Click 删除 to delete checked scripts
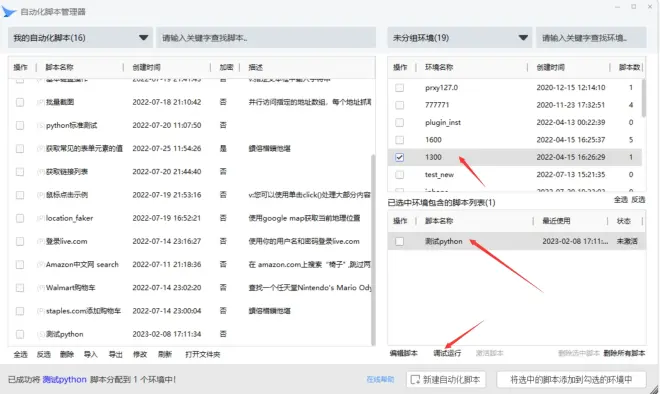Screen dimensions: 660x394 (x=67, y=354)
